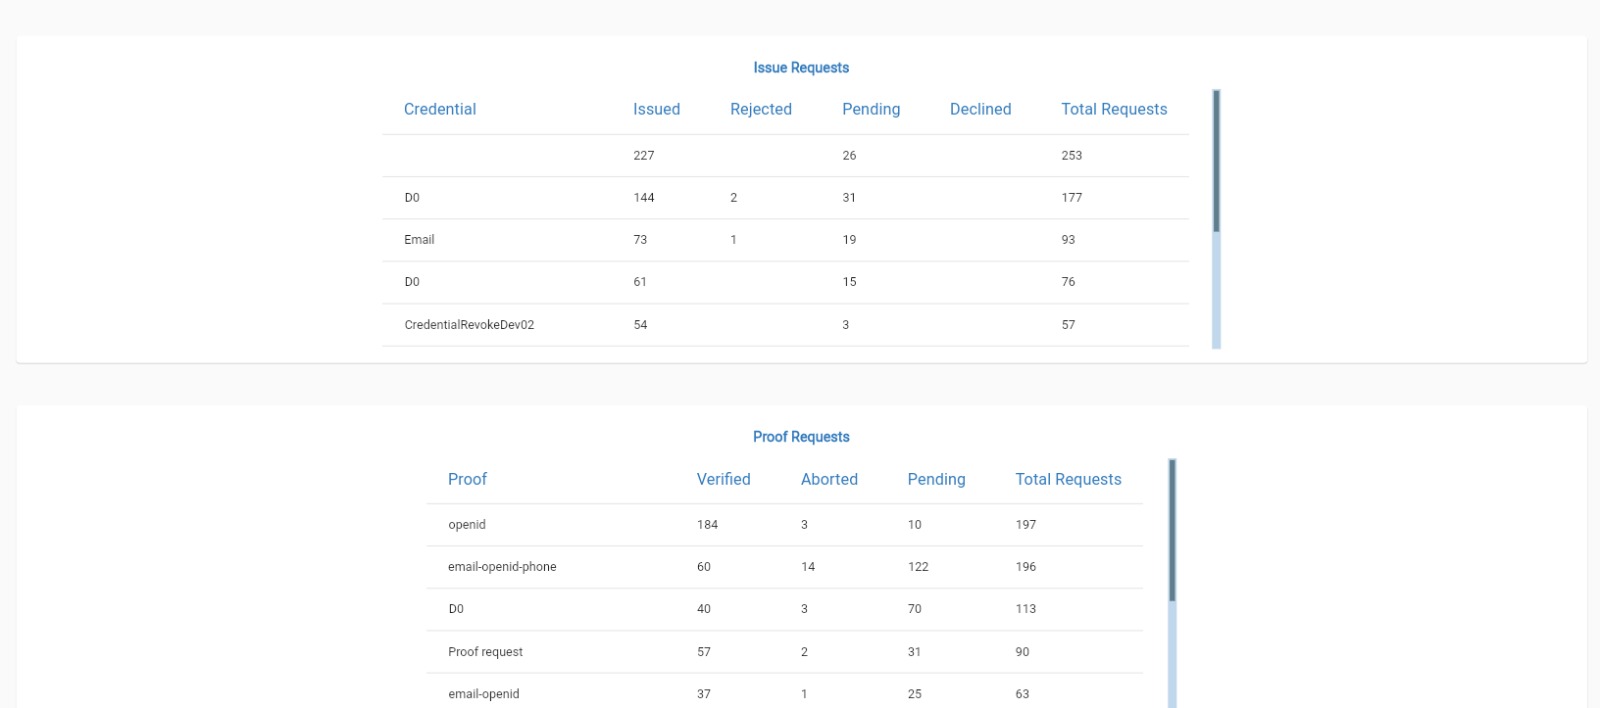The width and height of the screenshot is (1600, 708).
Task: Select the email-openid-phone proof name
Action: point(502,566)
